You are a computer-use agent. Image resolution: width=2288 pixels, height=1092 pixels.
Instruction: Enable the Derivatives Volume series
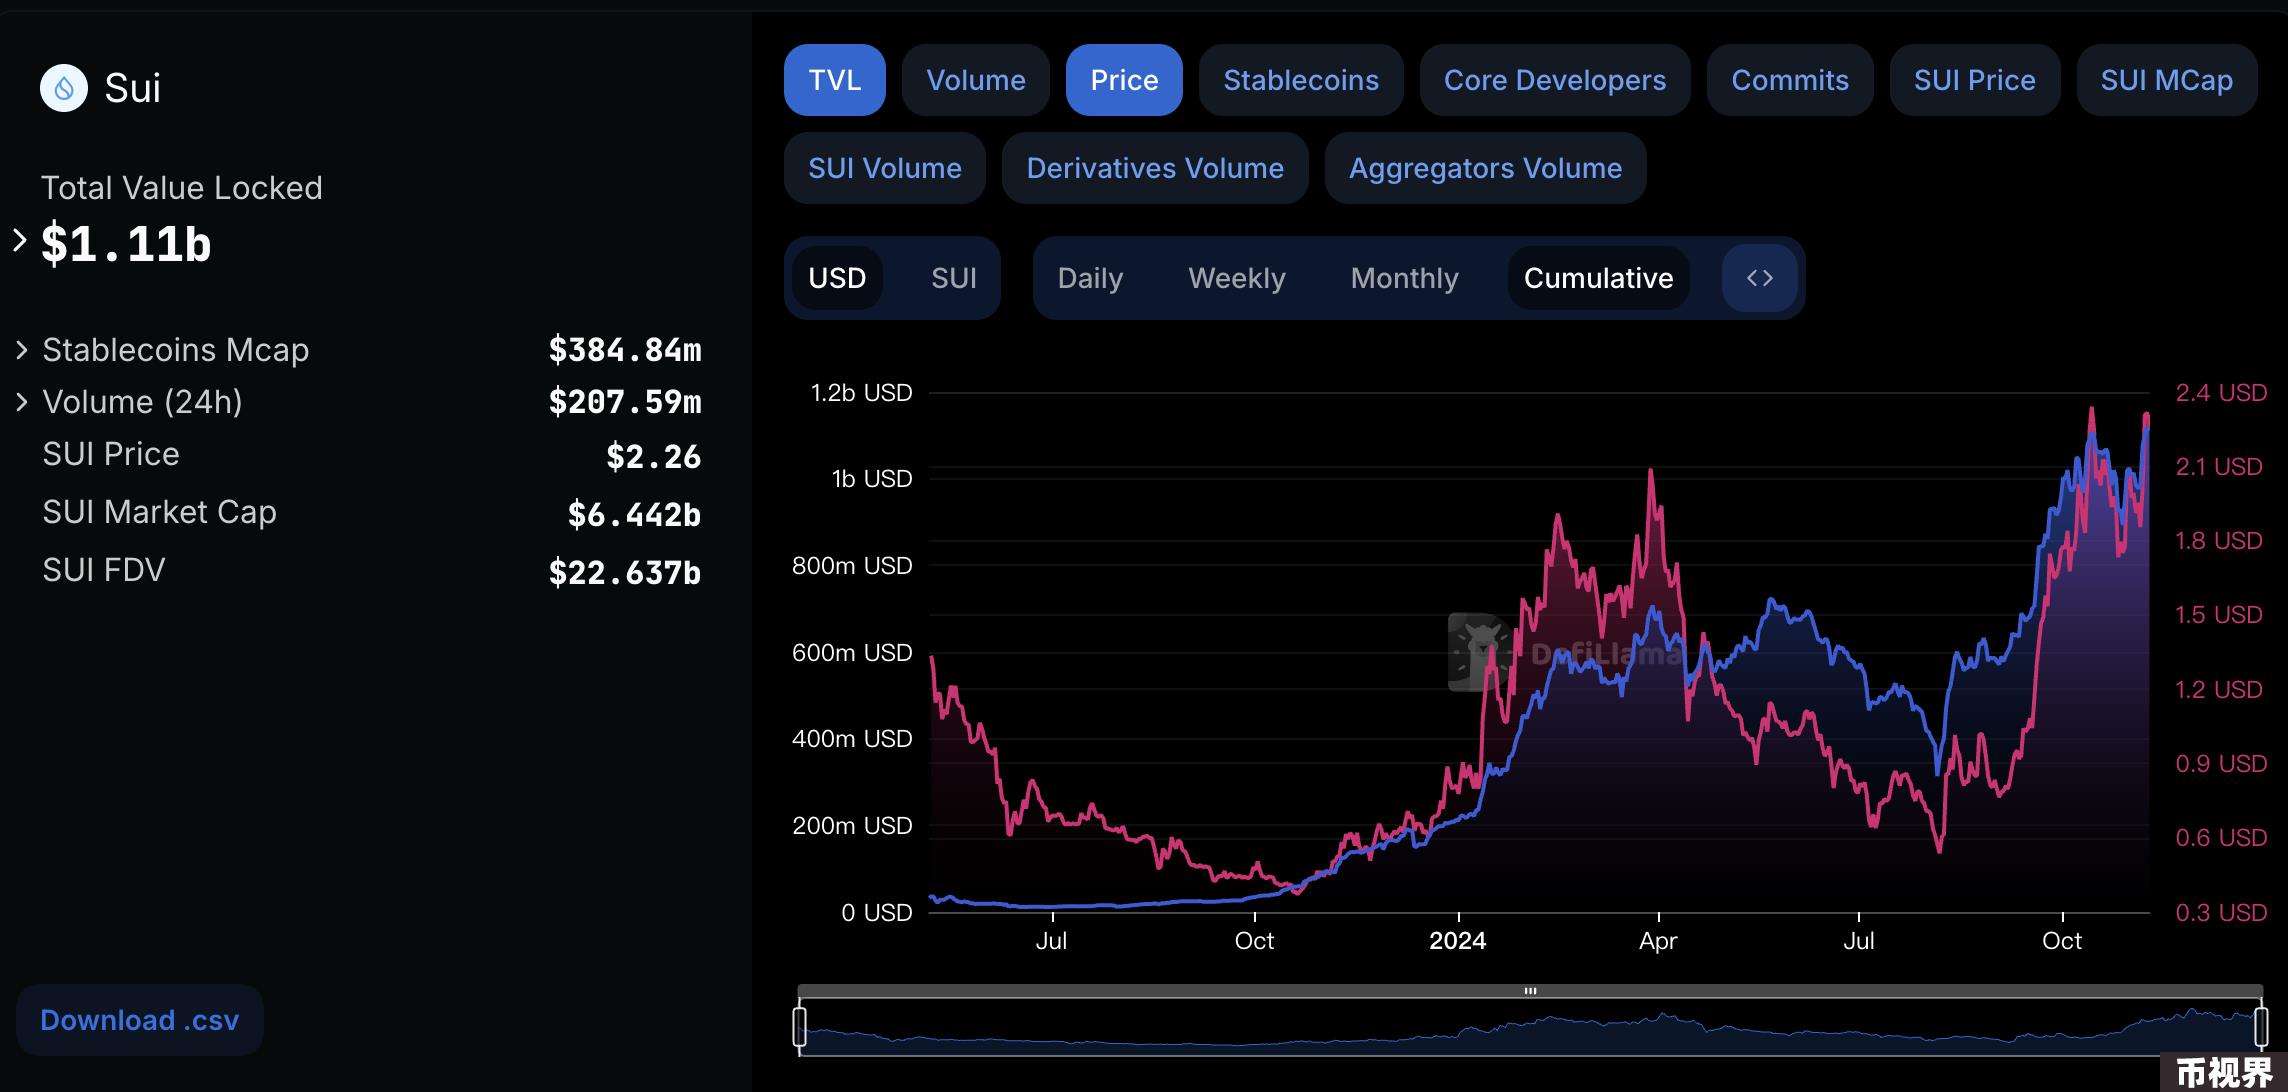[1155, 168]
